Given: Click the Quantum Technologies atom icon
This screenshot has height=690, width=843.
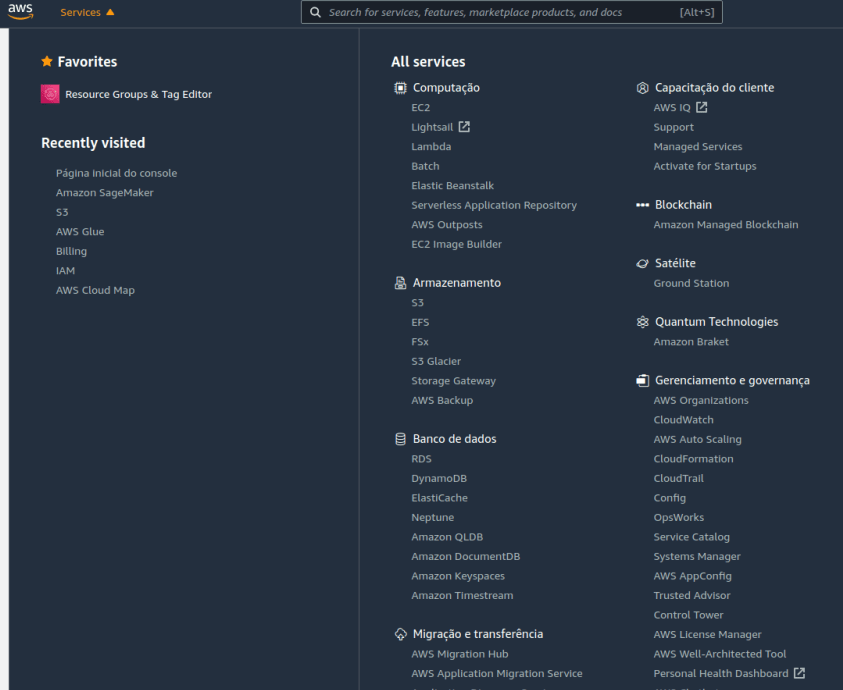Looking at the screenshot, I should [x=642, y=322].
